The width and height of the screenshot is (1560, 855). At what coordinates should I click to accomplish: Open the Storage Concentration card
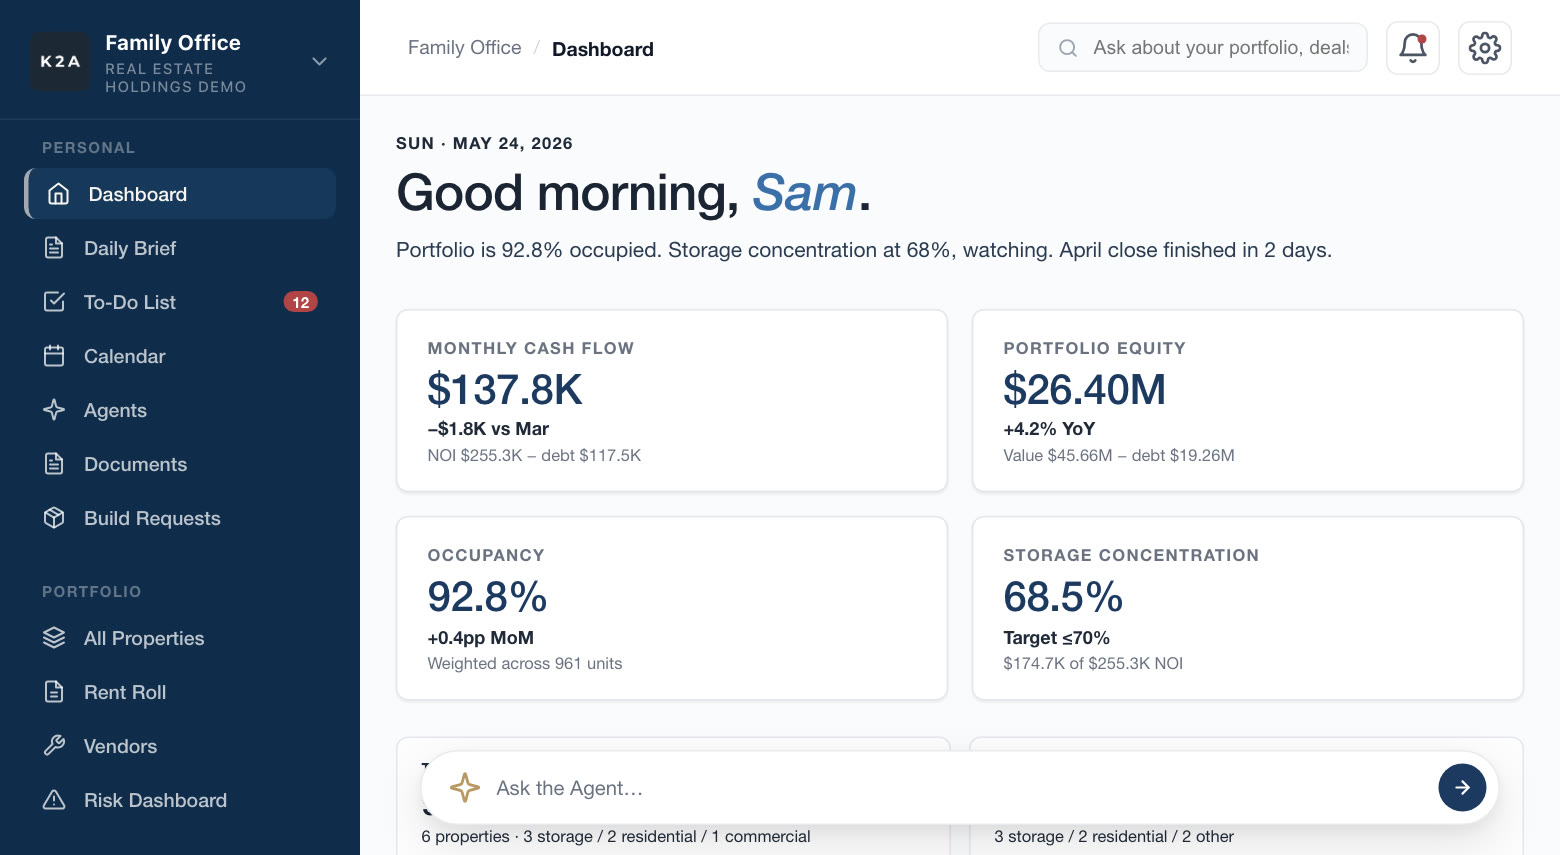pyautogui.click(x=1248, y=608)
